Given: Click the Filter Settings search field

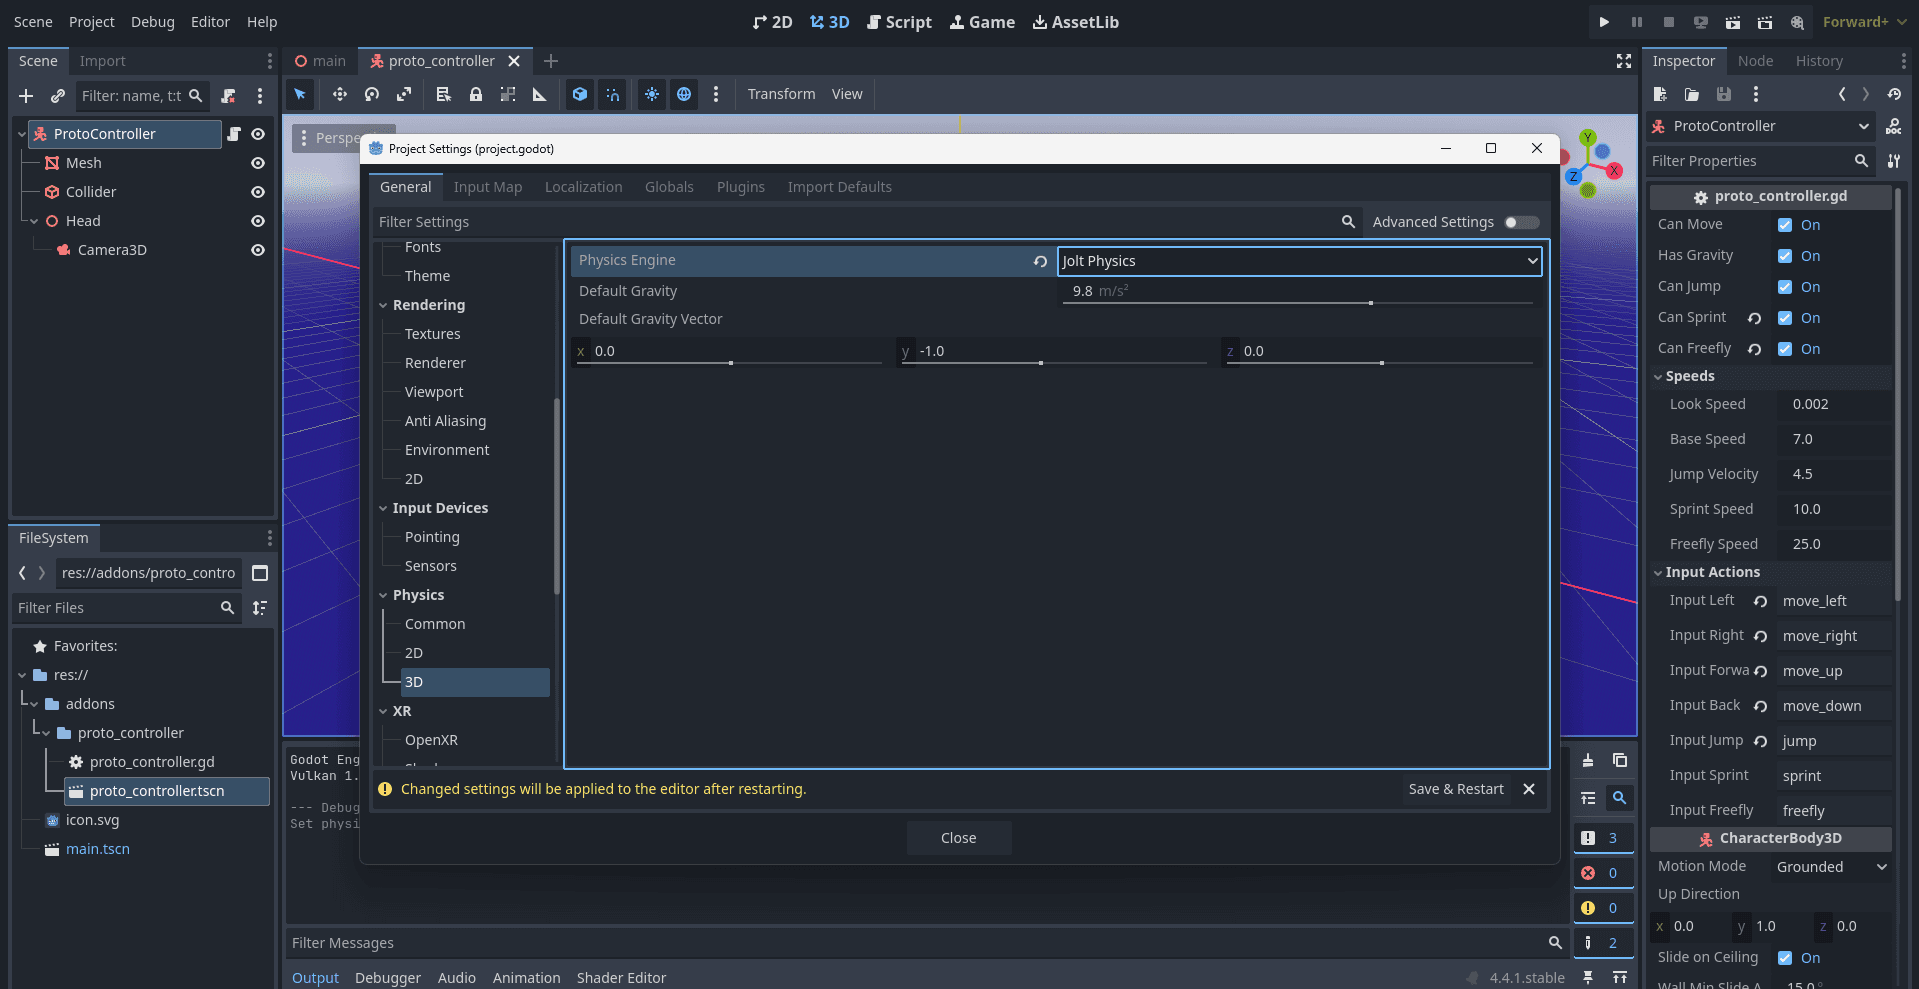Looking at the screenshot, I should 866,222.
